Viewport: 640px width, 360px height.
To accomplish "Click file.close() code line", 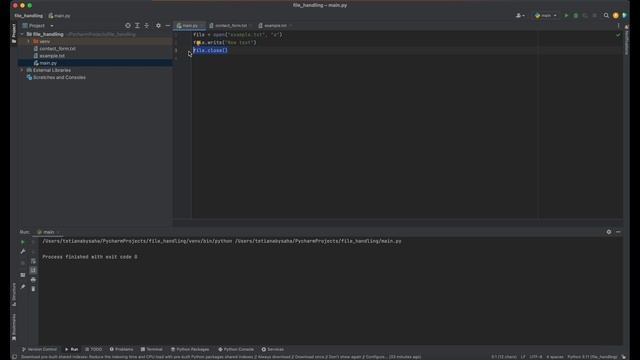I will click(210, 50).
